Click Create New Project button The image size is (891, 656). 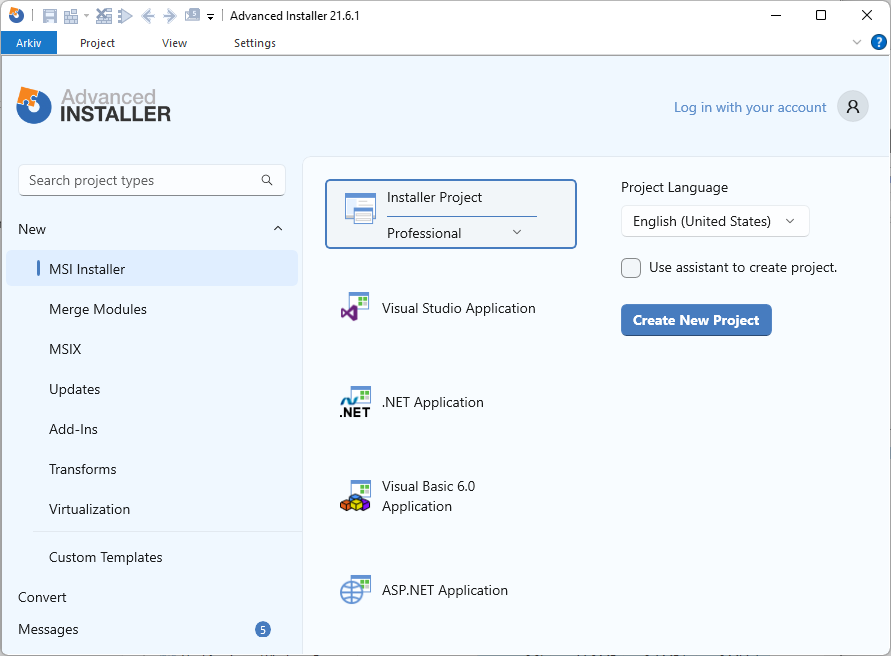696,320
